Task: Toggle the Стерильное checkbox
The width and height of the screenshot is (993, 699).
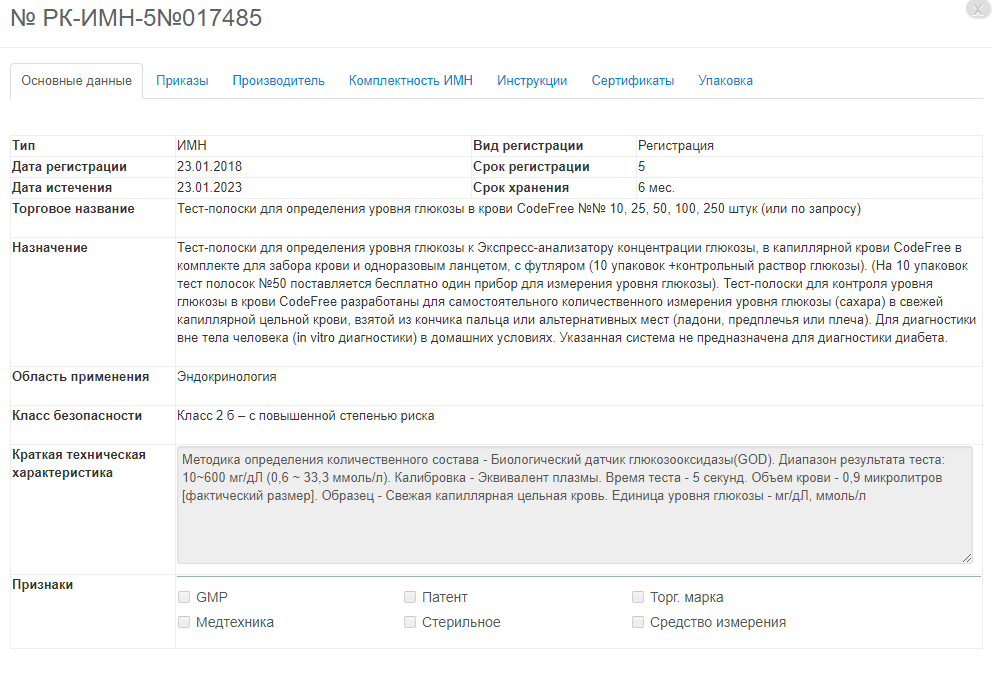Action: point(410,622)
